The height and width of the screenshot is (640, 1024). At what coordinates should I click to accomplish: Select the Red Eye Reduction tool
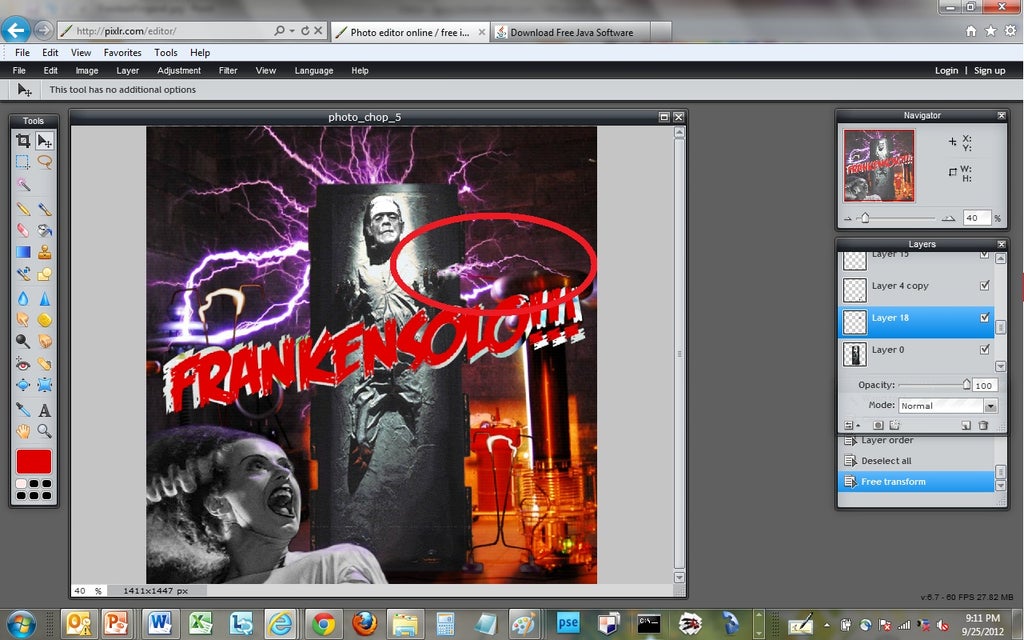(23, 364)
